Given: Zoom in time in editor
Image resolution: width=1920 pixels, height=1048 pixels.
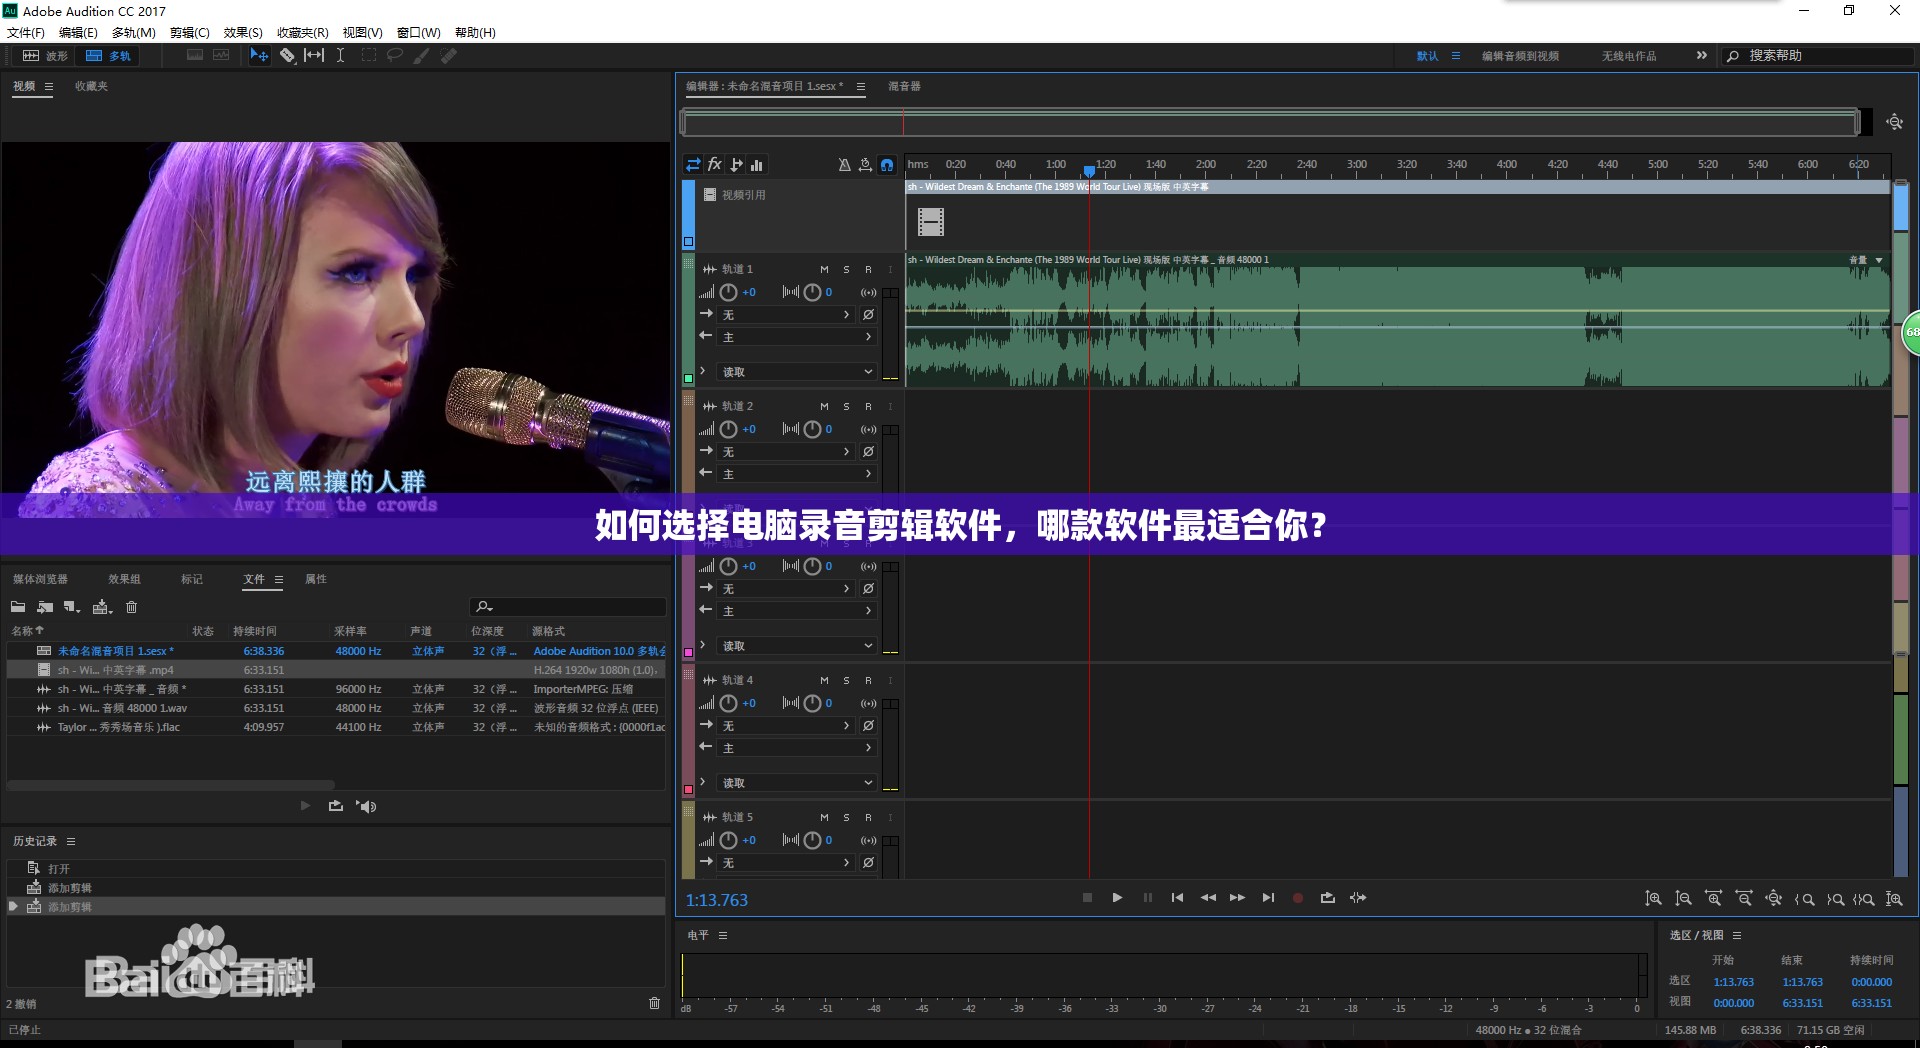Looking at the screenshot, I should (1713, 899).
